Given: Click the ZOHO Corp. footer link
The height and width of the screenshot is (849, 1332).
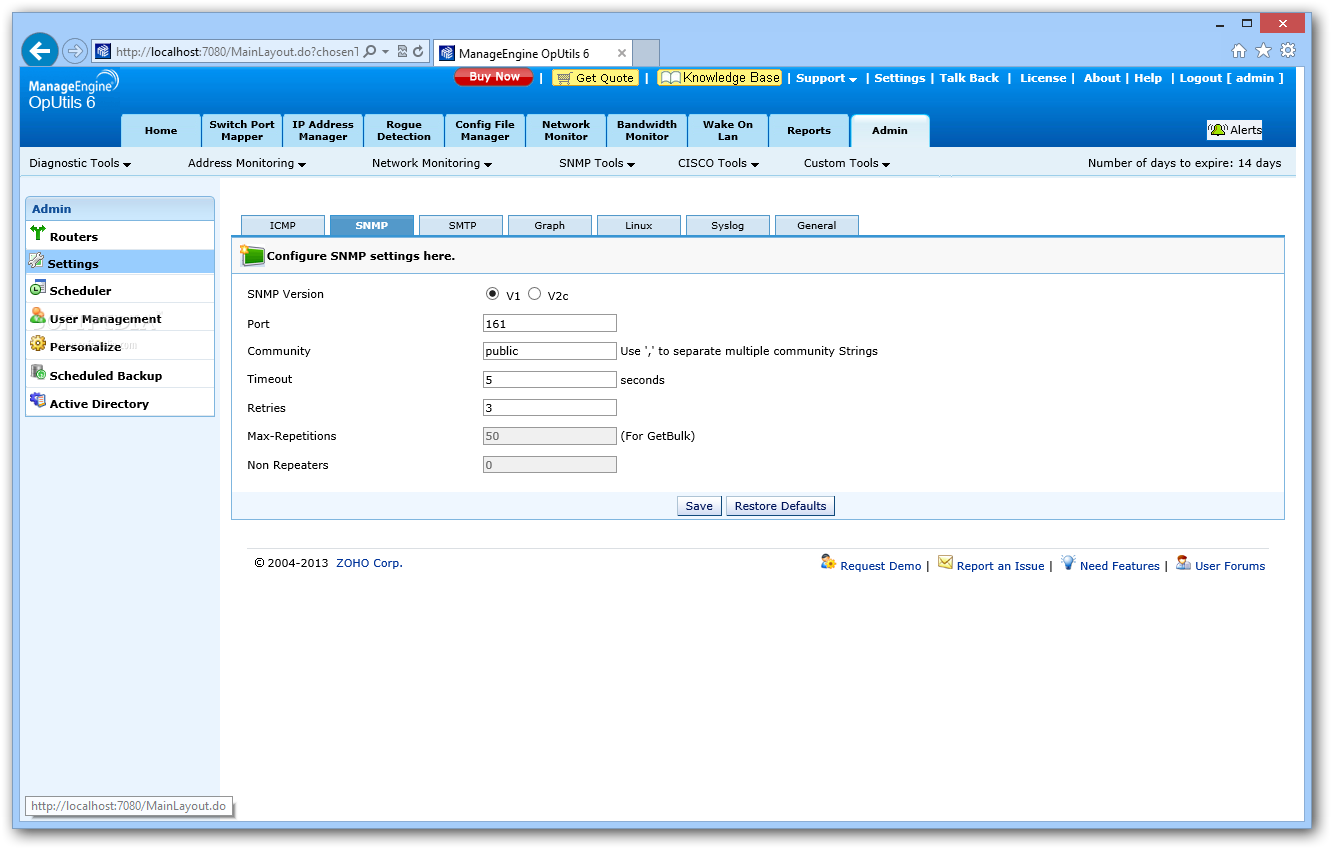Looking at the screenshot, I should [x=369, y=563].
